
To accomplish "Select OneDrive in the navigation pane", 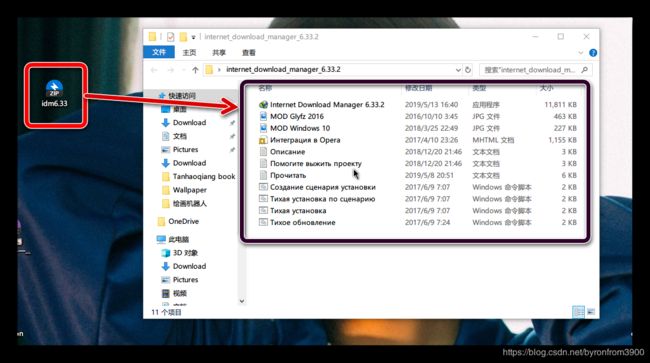I will tap(183, 221).
